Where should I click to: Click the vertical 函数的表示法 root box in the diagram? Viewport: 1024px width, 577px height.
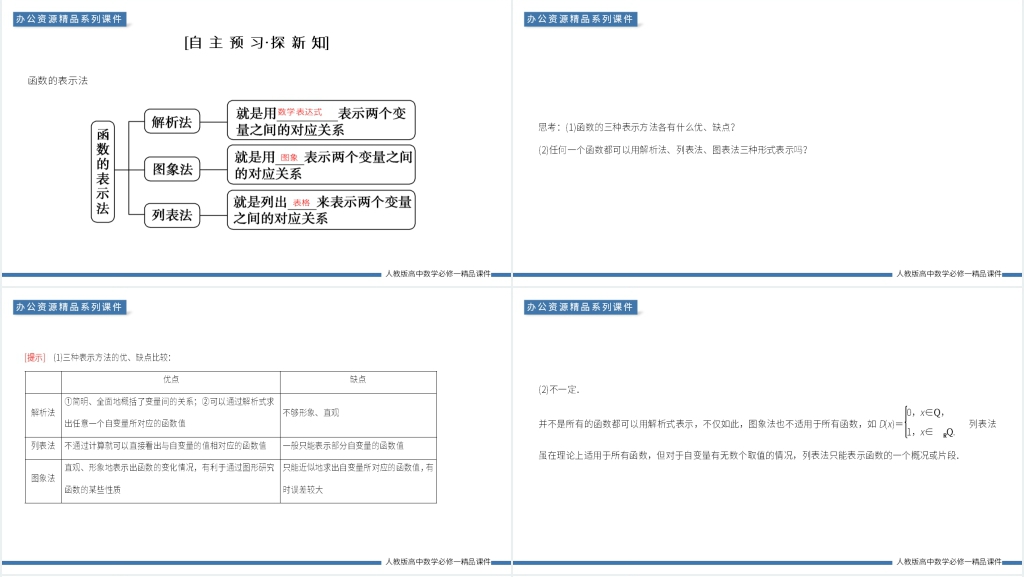(x=103, y=172)
